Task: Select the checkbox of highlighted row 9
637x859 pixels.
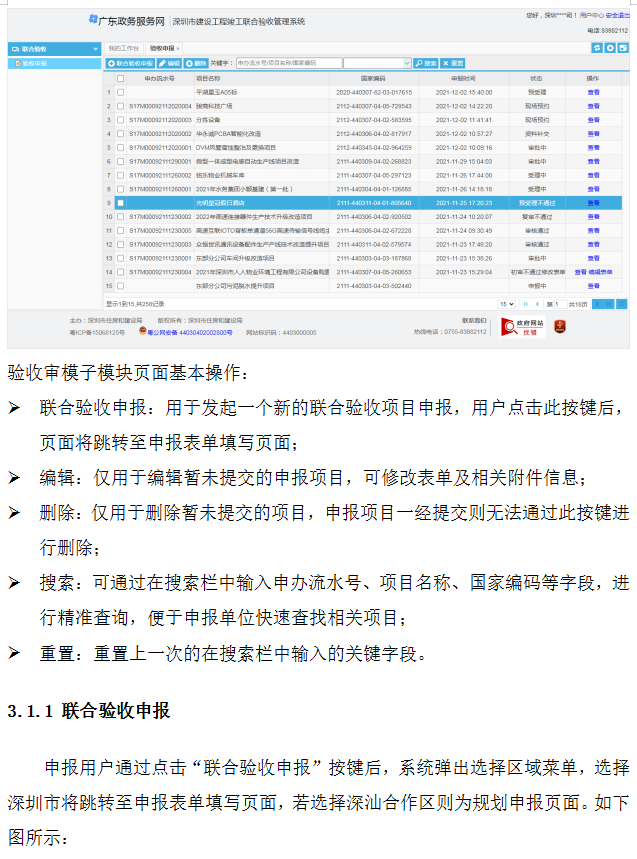Action: tap(121, 202)
